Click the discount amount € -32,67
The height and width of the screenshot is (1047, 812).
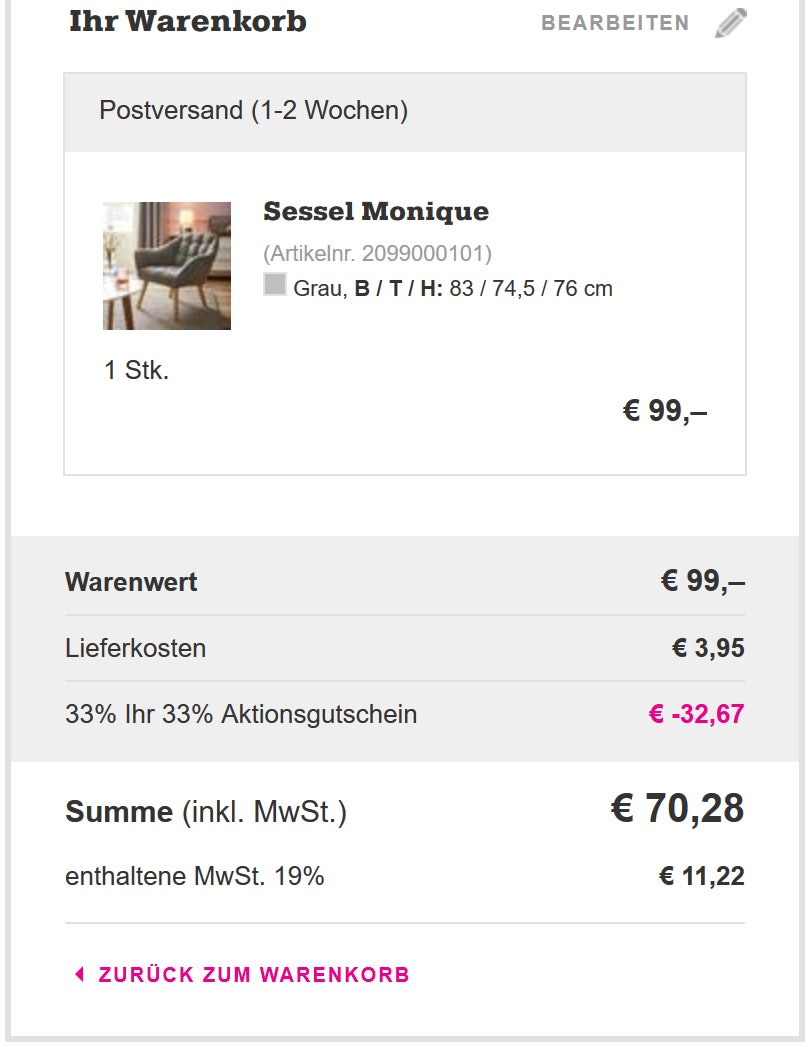(x=696, y=715)
